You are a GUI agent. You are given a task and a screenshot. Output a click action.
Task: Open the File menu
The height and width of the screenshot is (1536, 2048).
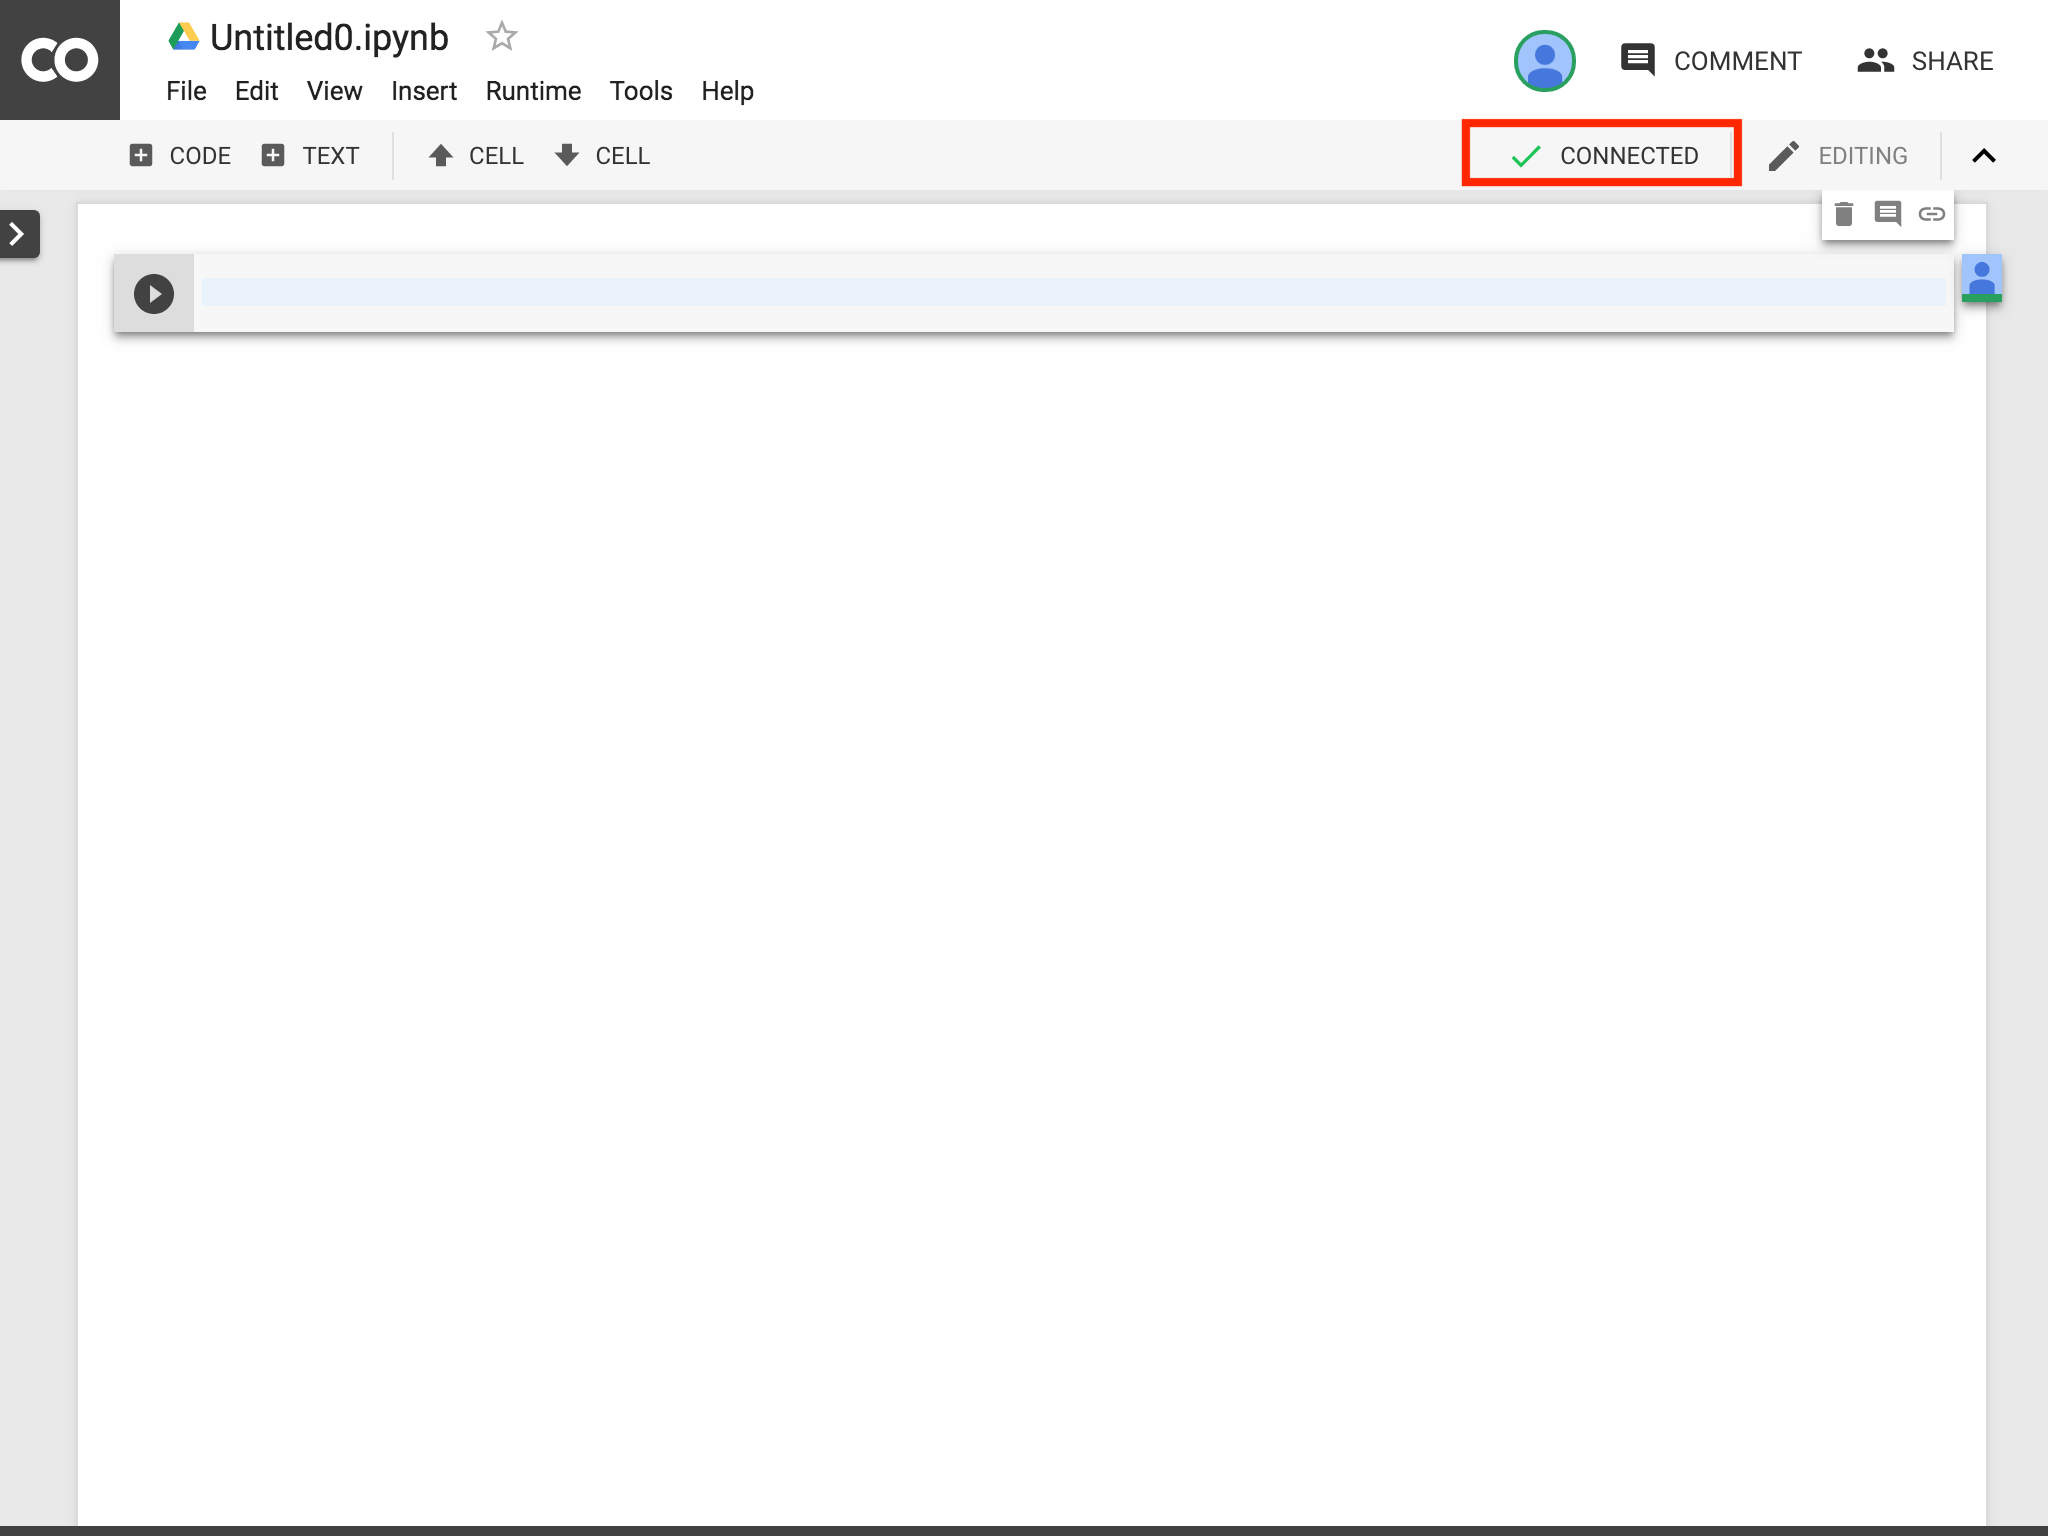[186, 91]
